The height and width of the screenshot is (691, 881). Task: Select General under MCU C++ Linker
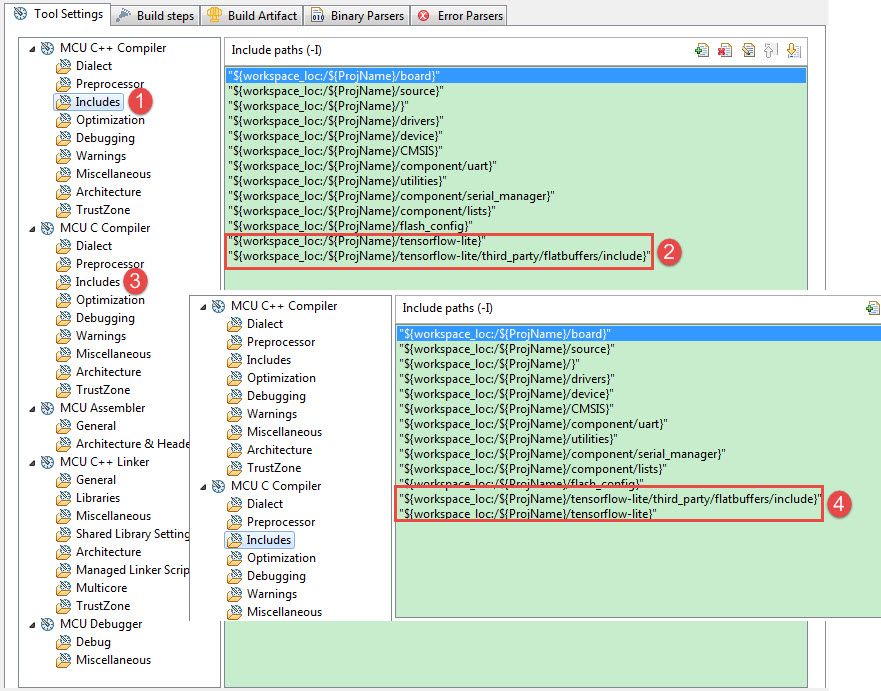click(87, 479)
